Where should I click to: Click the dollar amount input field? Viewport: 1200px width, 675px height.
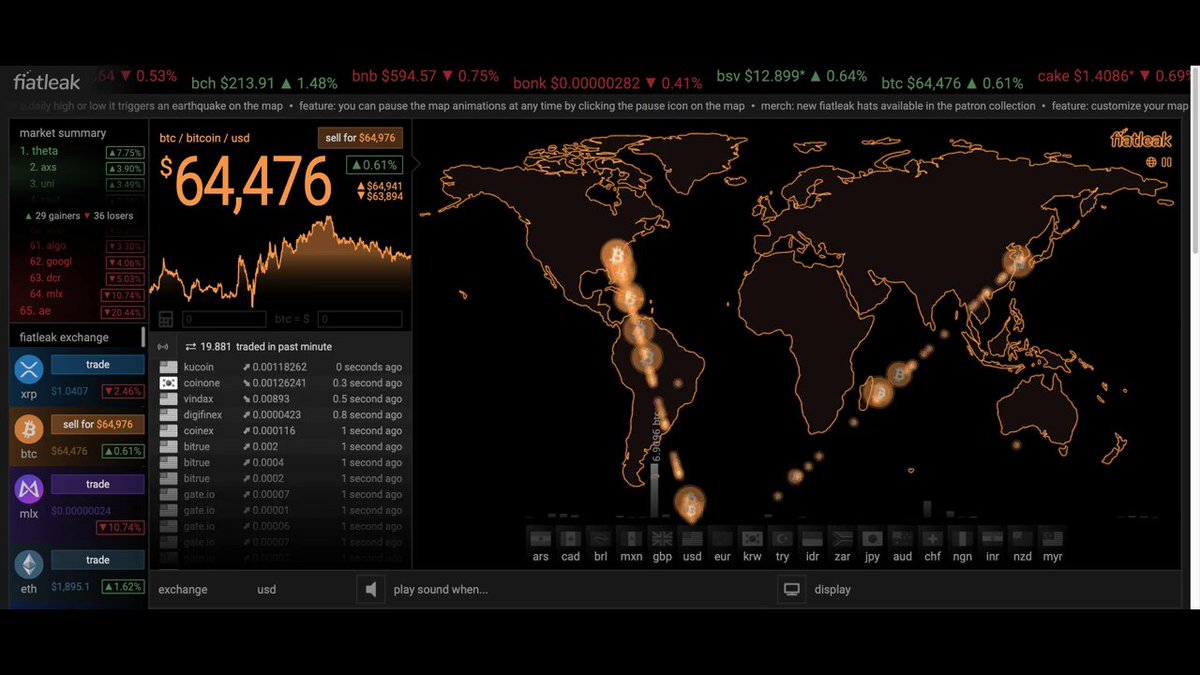(360, 320)
